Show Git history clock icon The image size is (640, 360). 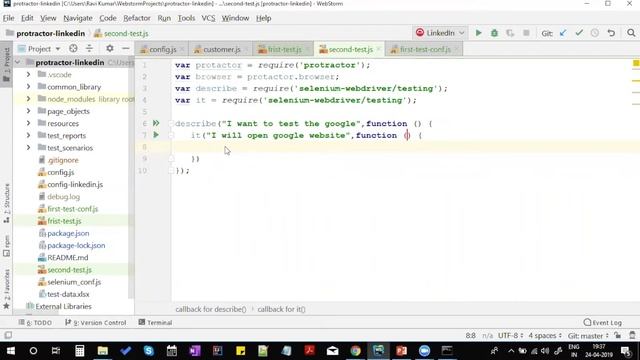[595, 33]
